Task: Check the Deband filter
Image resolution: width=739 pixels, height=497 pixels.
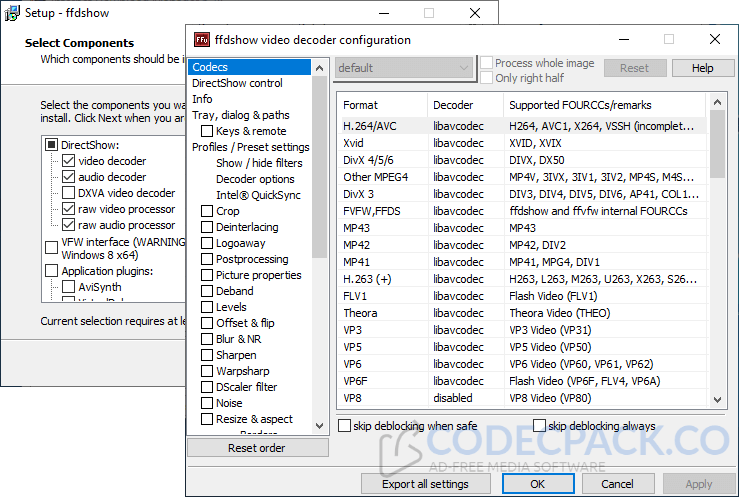Action: click(x=207, y=291)
